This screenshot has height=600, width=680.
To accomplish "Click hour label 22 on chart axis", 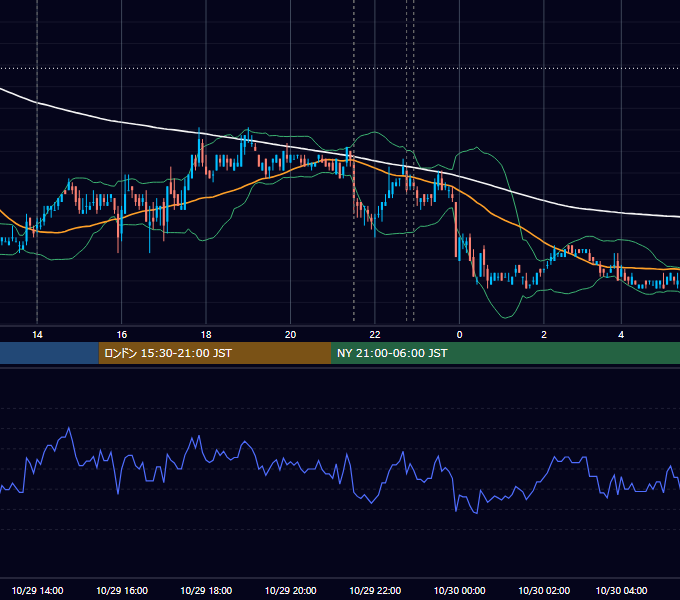I will coord(375,335).
